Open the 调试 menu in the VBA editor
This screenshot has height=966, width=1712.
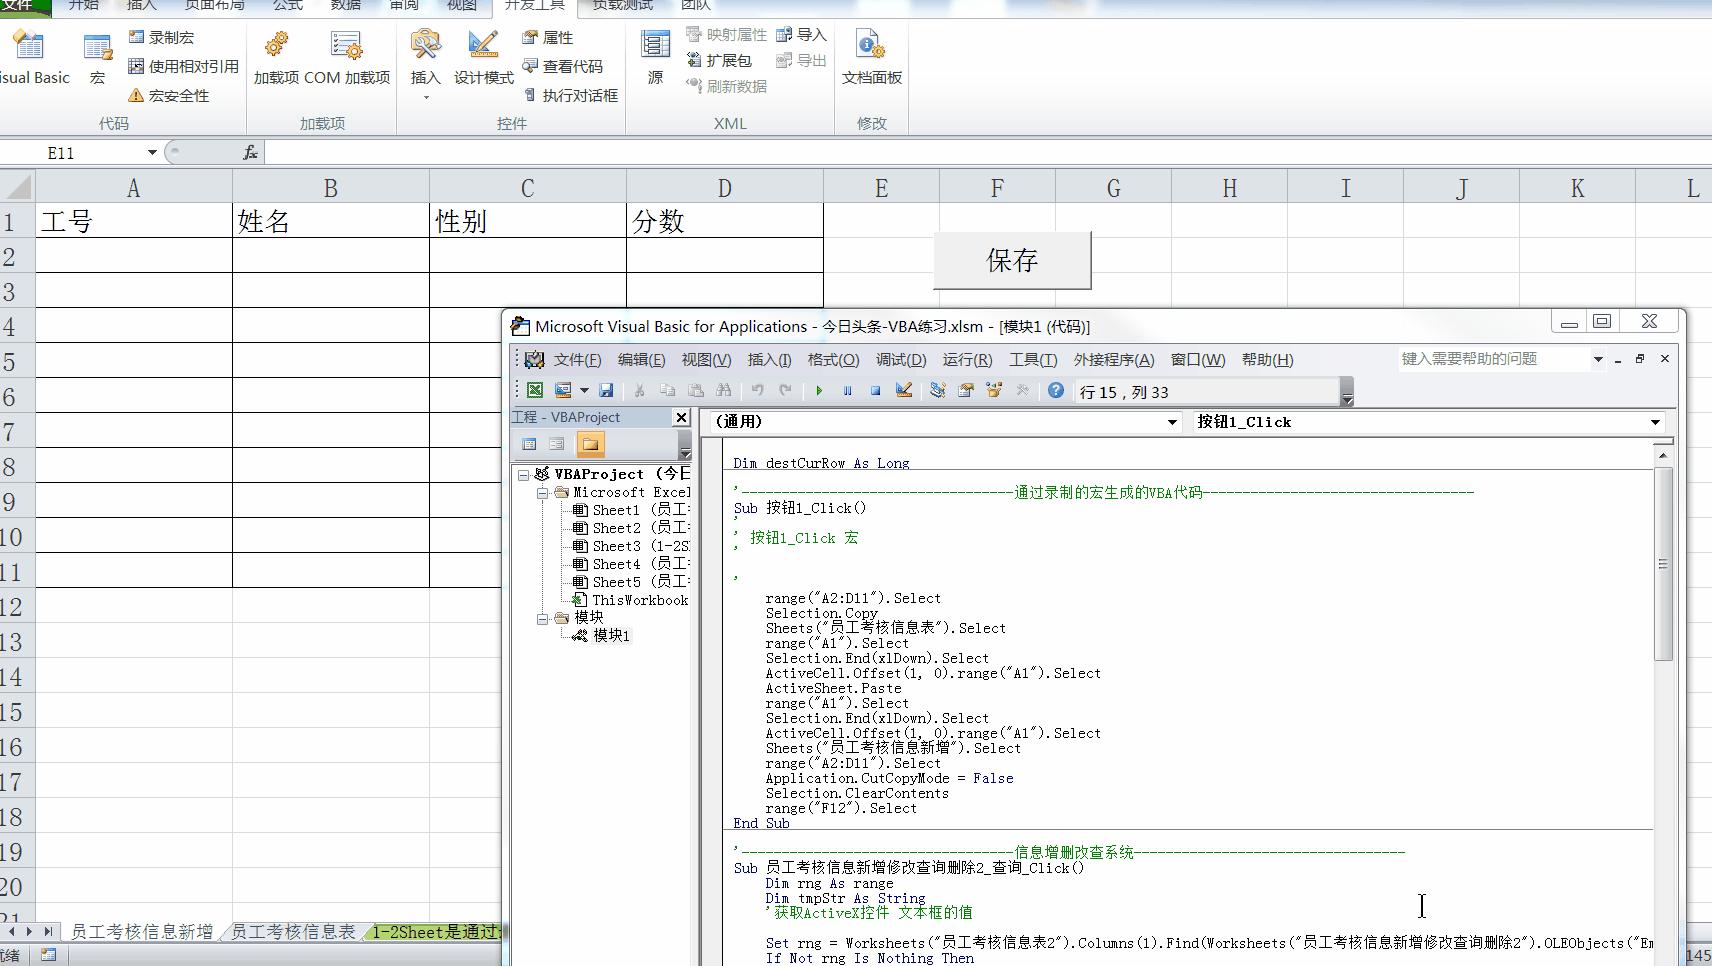[x=899, y=360]
